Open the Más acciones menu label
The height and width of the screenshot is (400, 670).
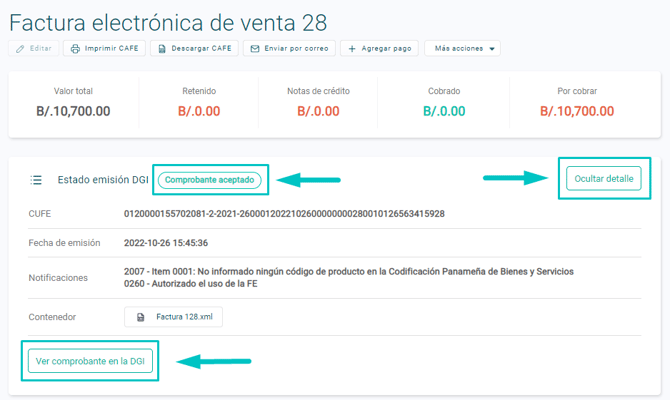click(459, 48)
